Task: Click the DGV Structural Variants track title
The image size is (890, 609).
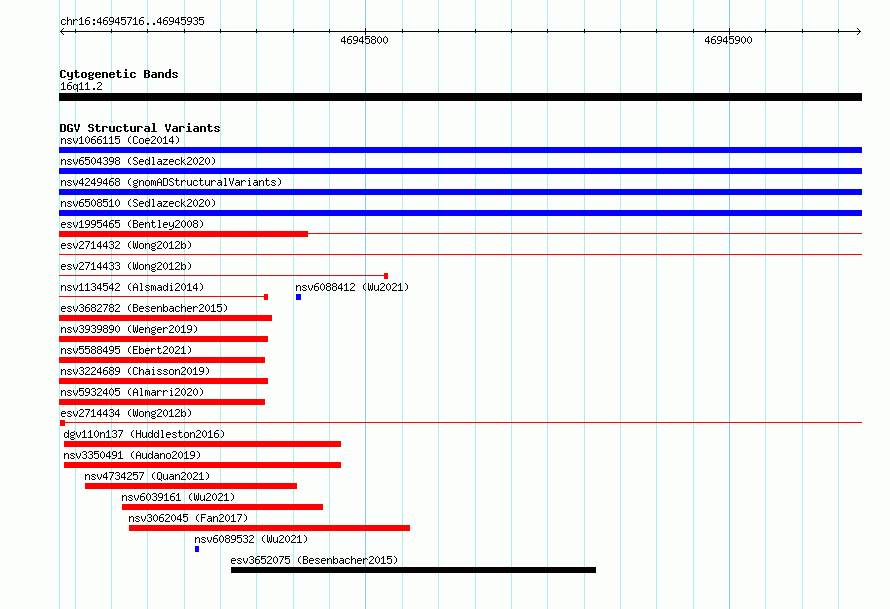Action: [x=140, y=128]
